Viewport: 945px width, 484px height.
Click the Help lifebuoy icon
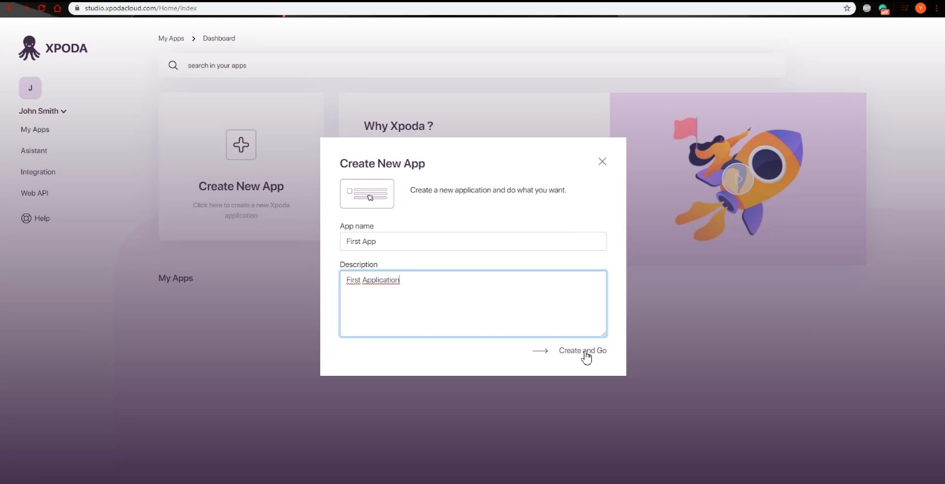click(x=26, y=218)
